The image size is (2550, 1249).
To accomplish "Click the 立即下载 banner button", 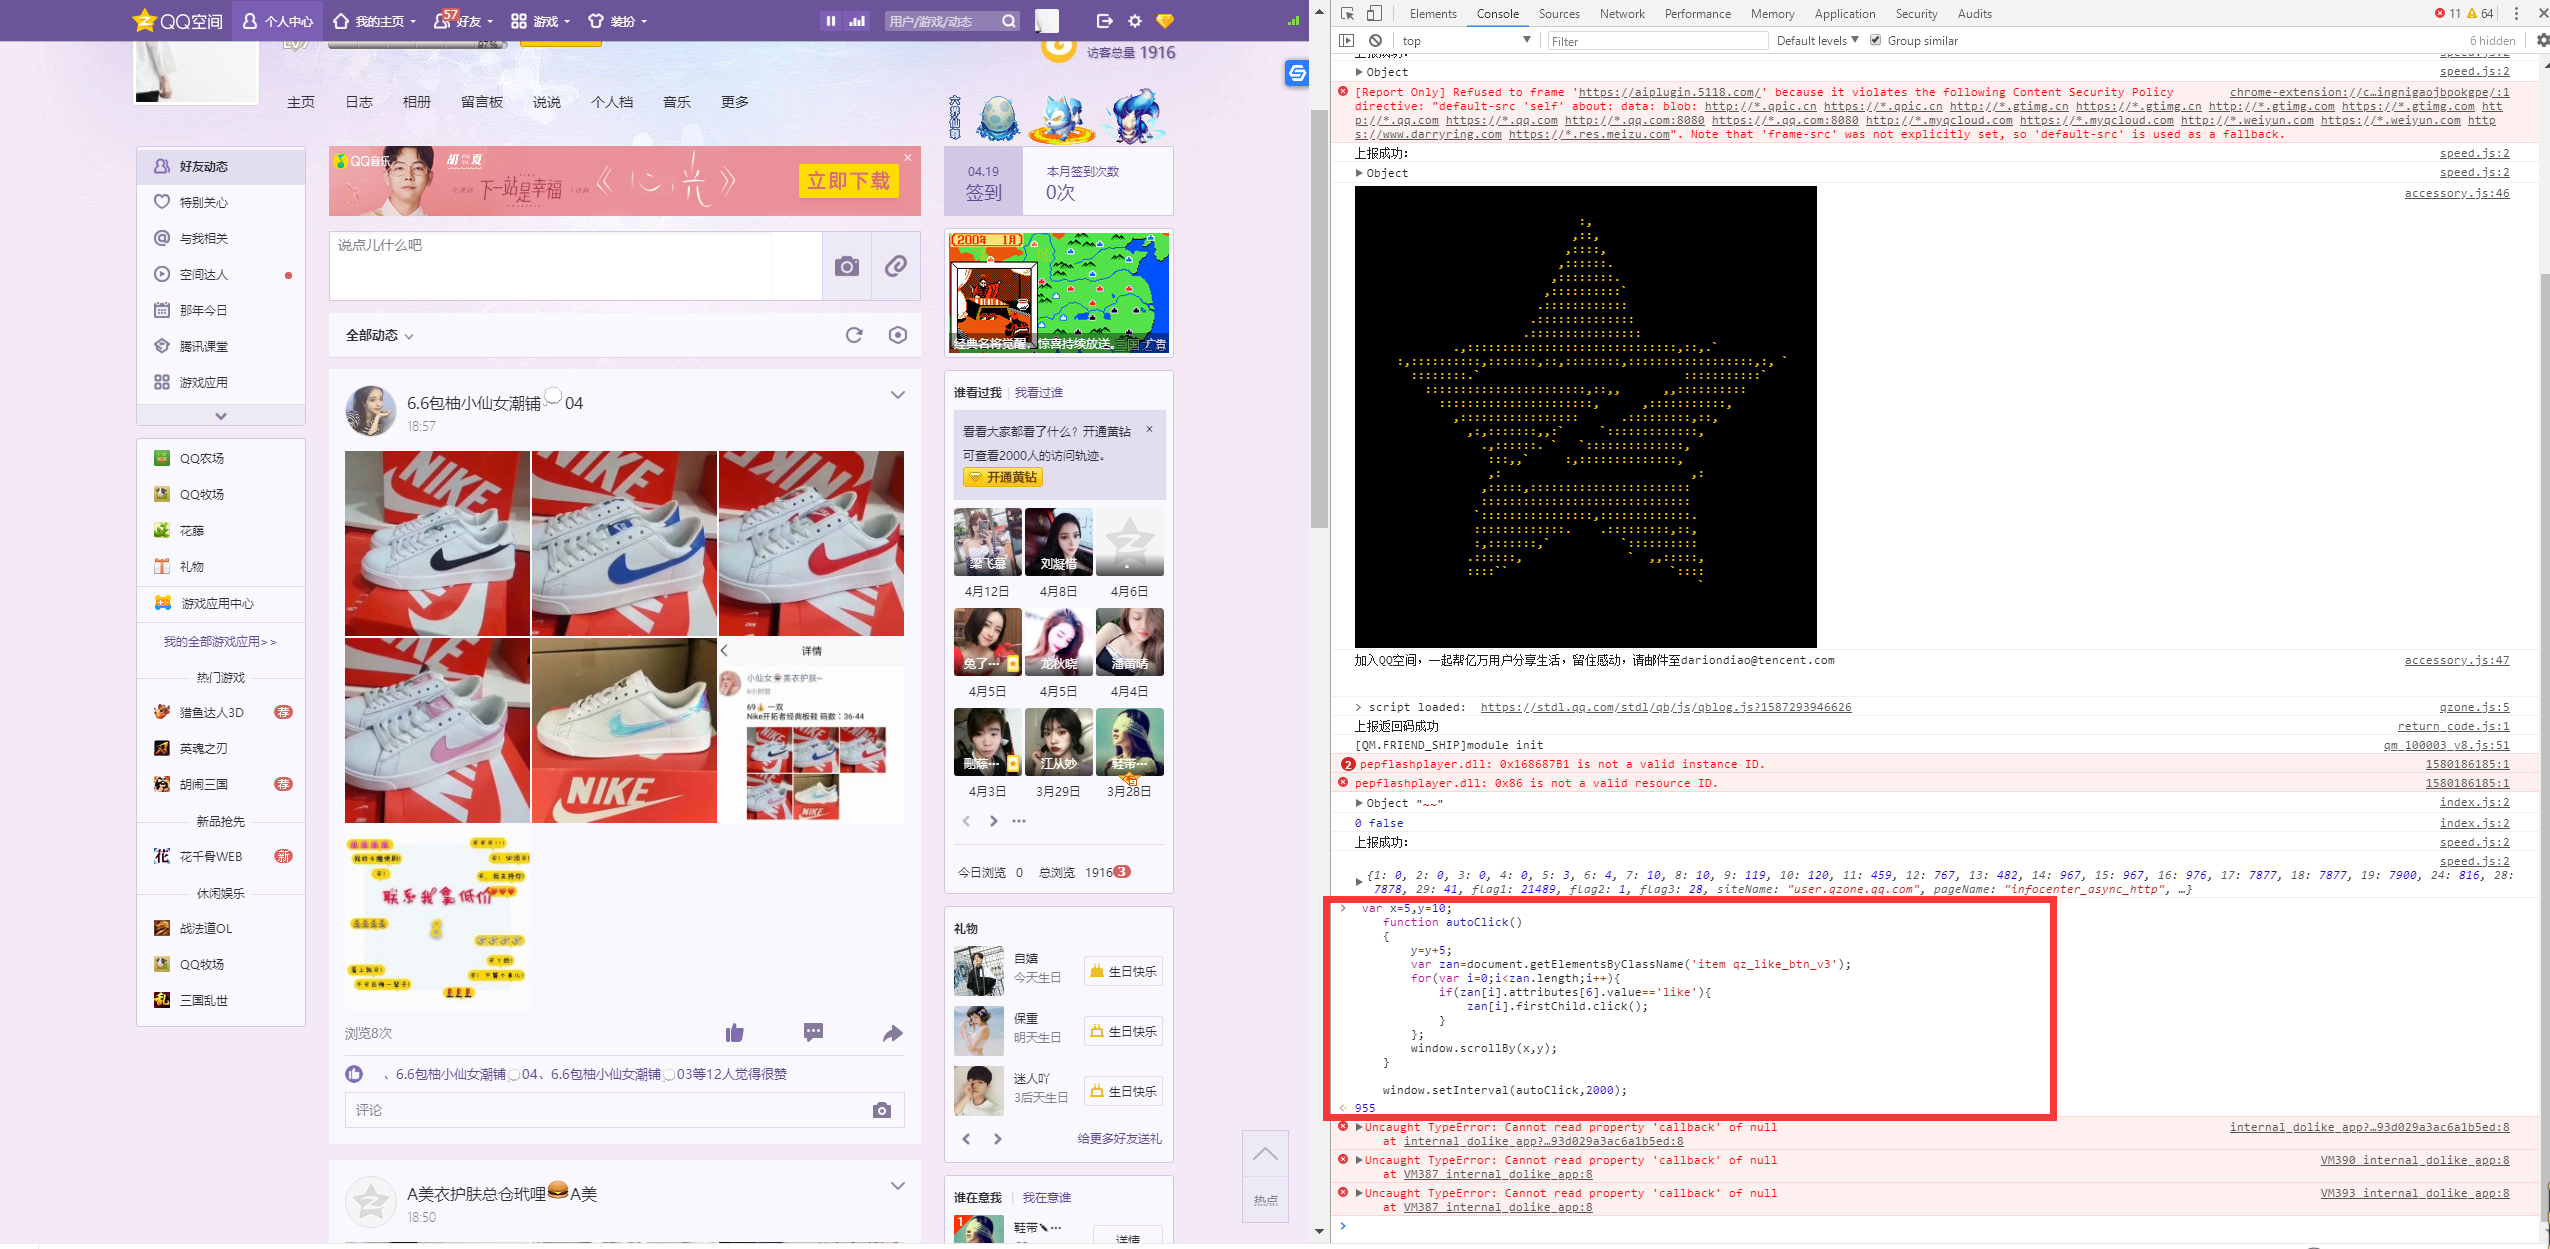I will 848,181.
